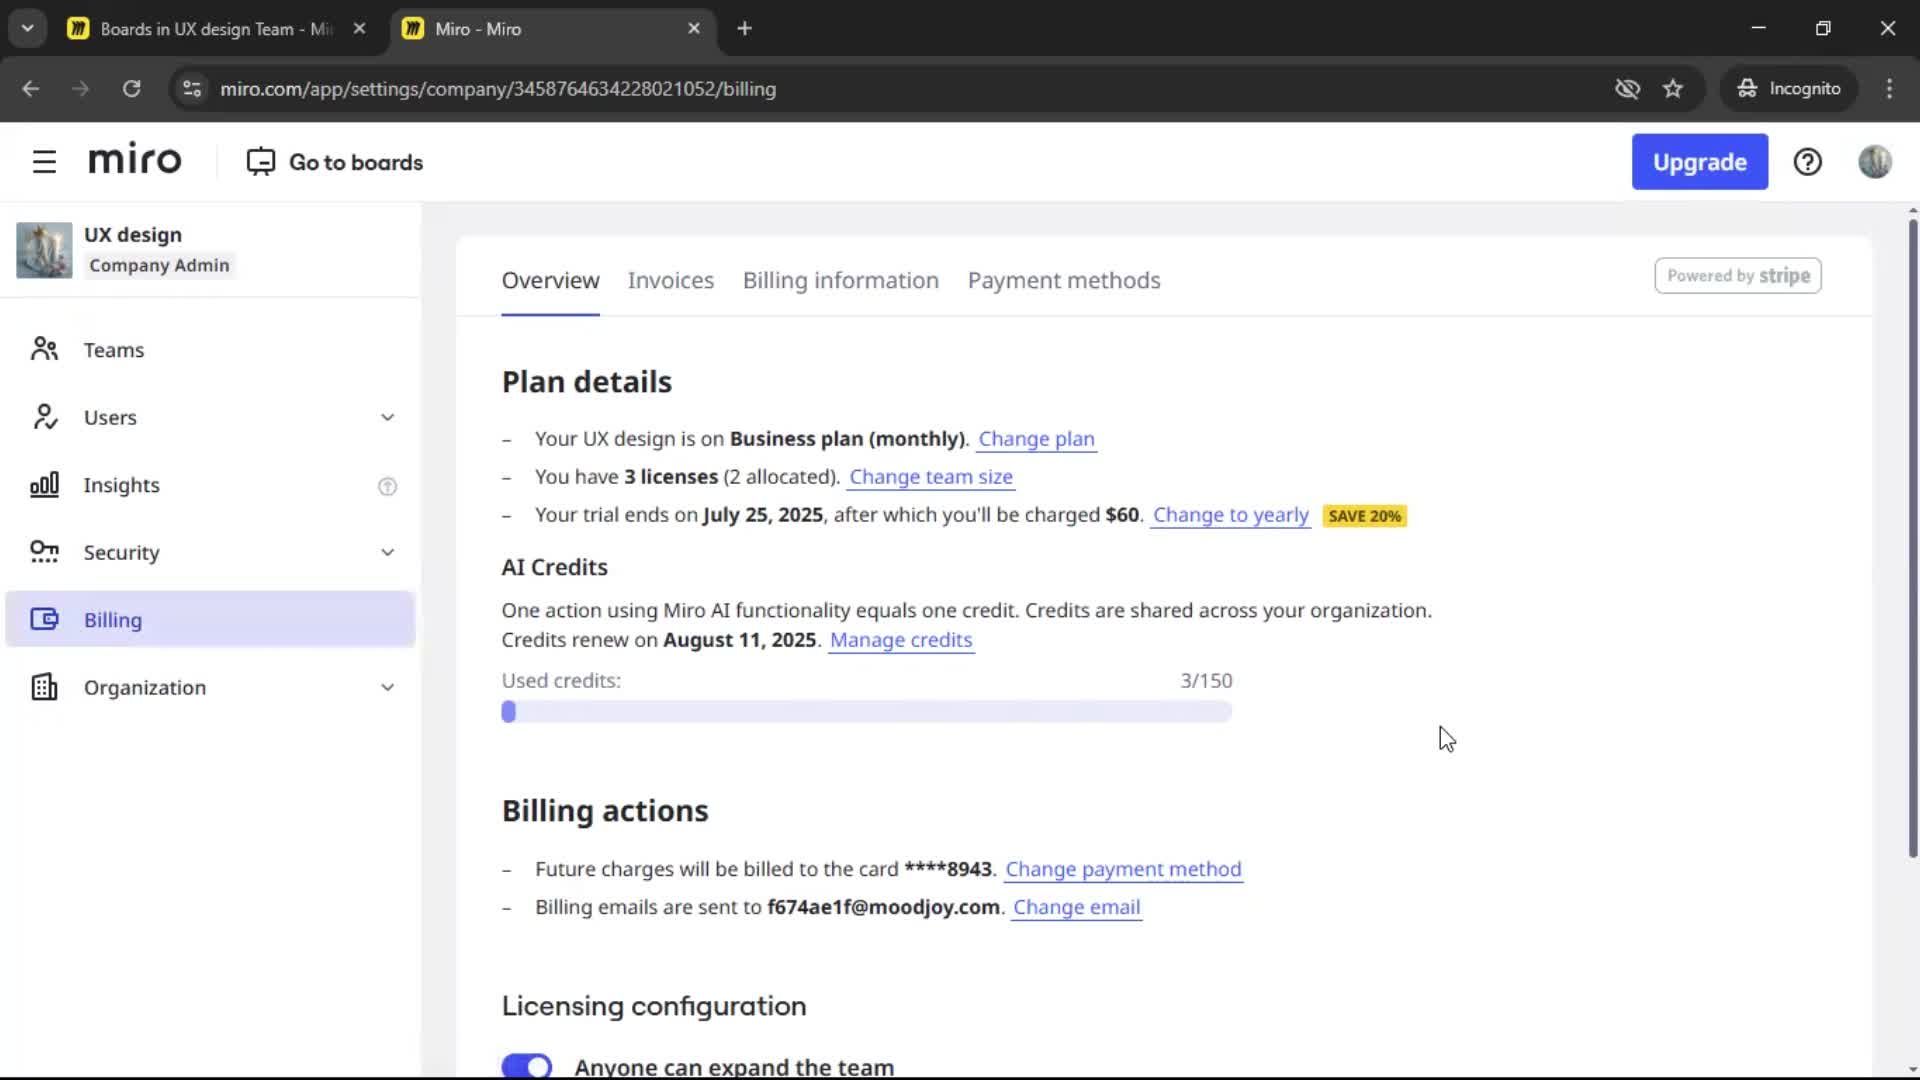The height and width of the screenshot is (1080, 1920).
Task: Expand the Organization section chevron
Action: coord(387,687)
